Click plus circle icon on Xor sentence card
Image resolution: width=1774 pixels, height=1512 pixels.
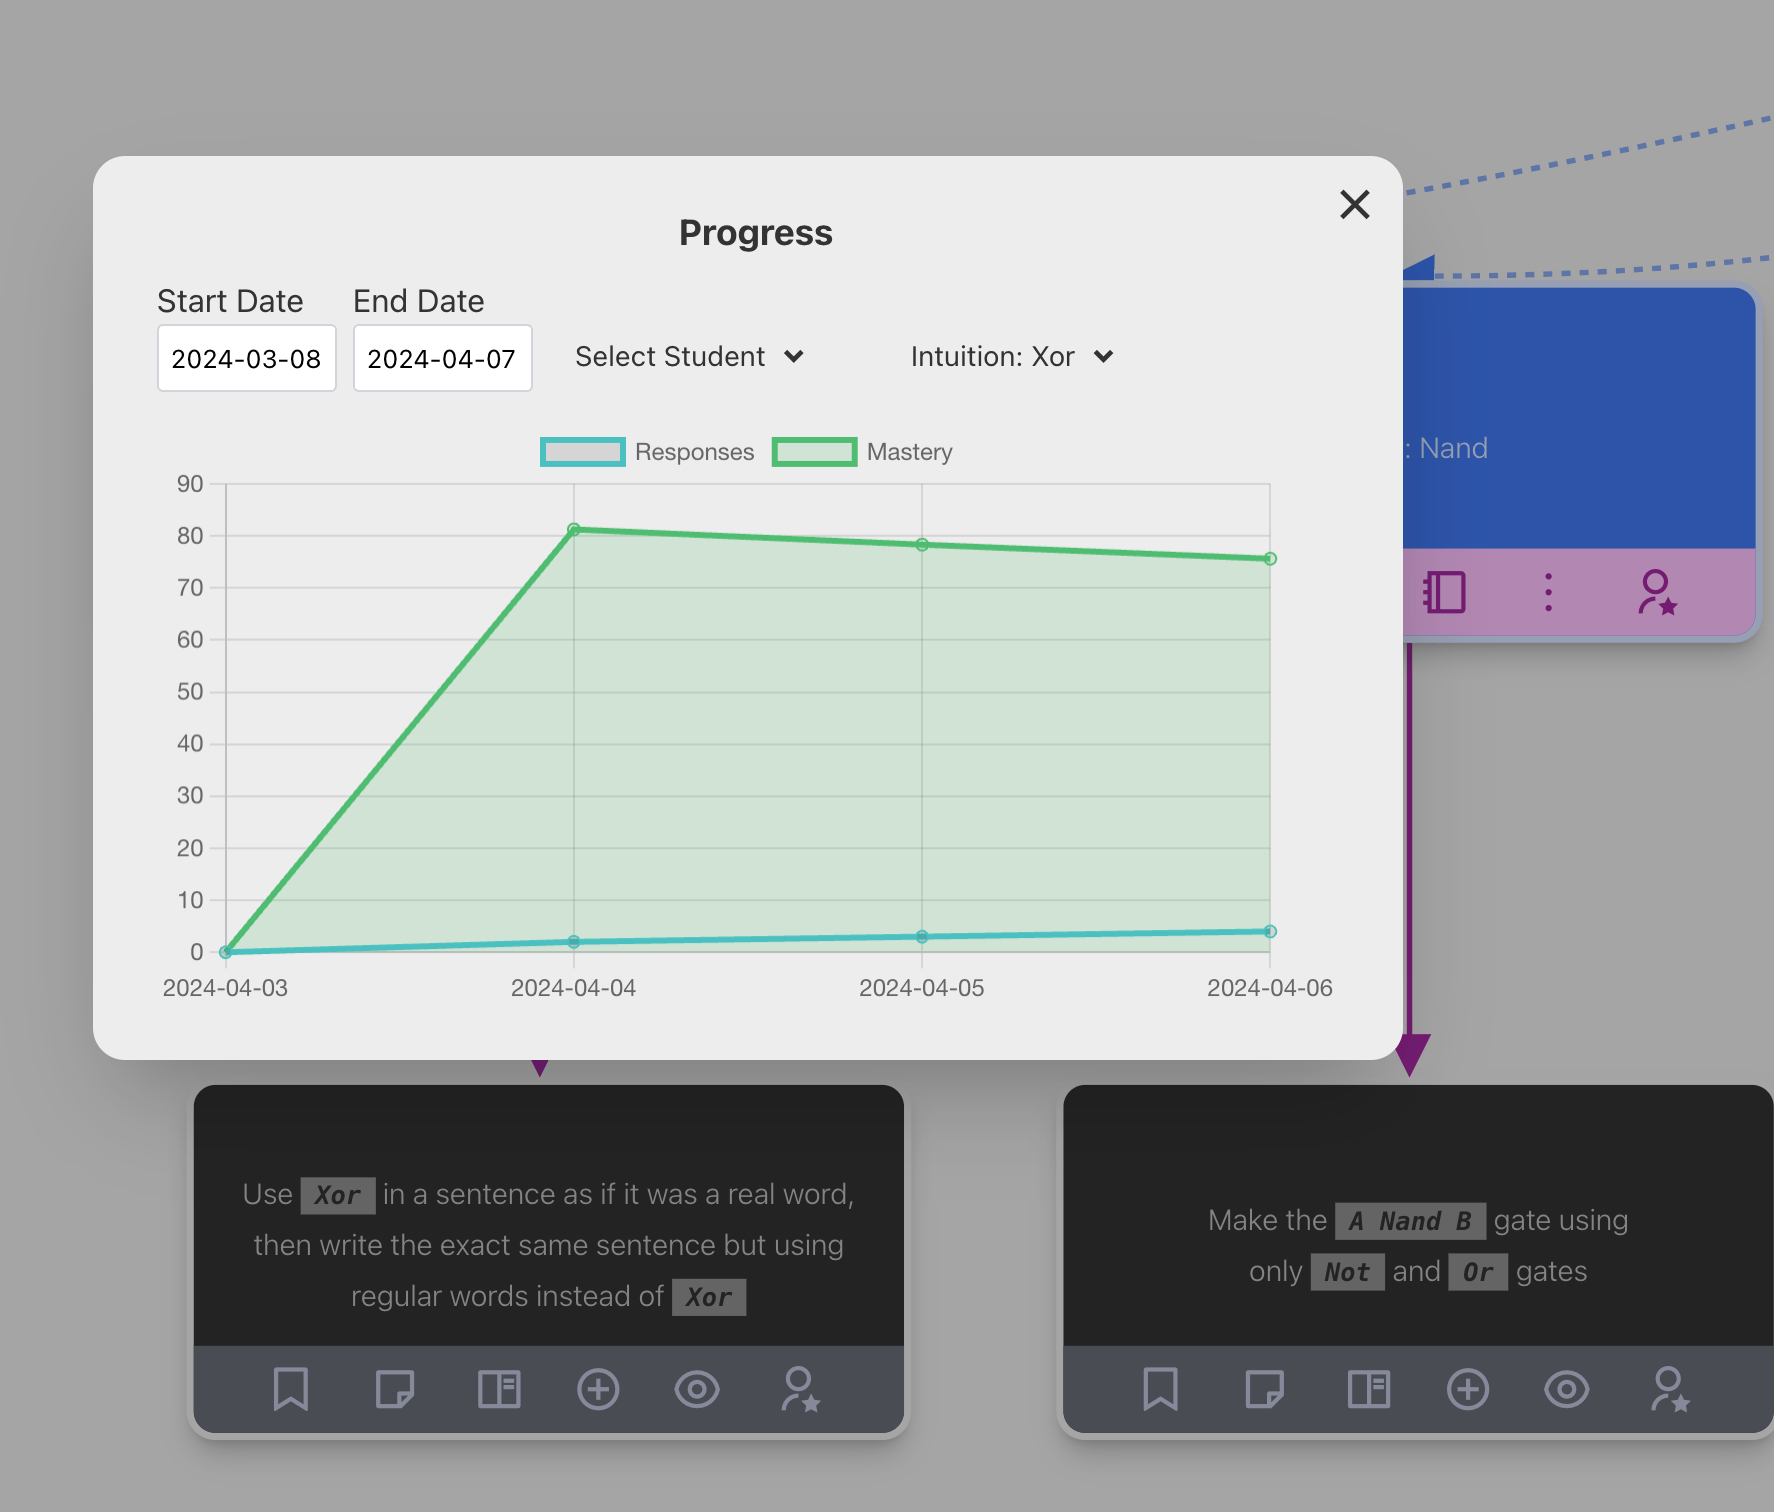click(x=598, y=1389)
